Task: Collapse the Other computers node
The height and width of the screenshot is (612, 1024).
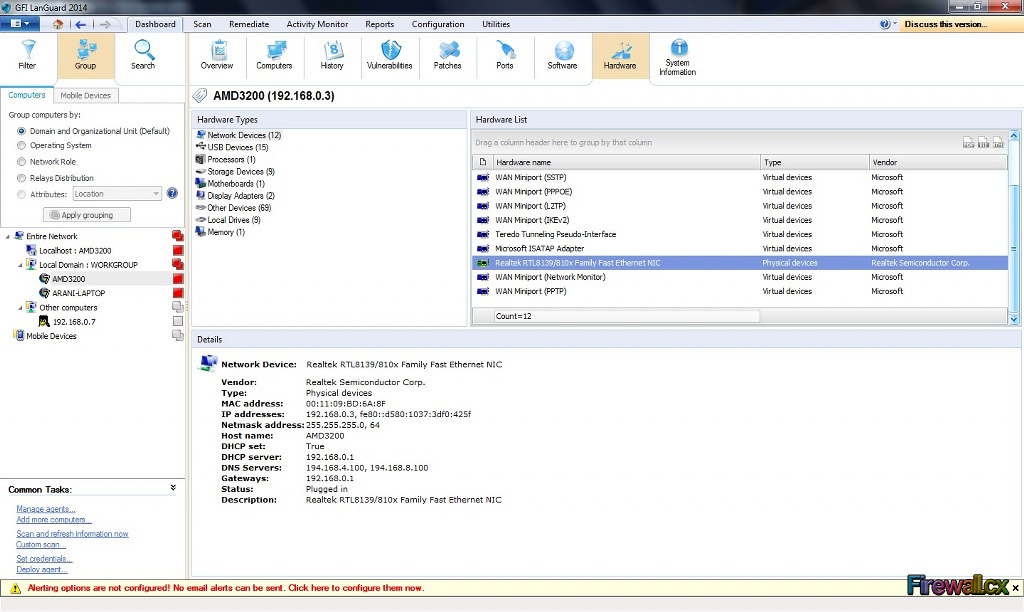Action: point(20,308)
